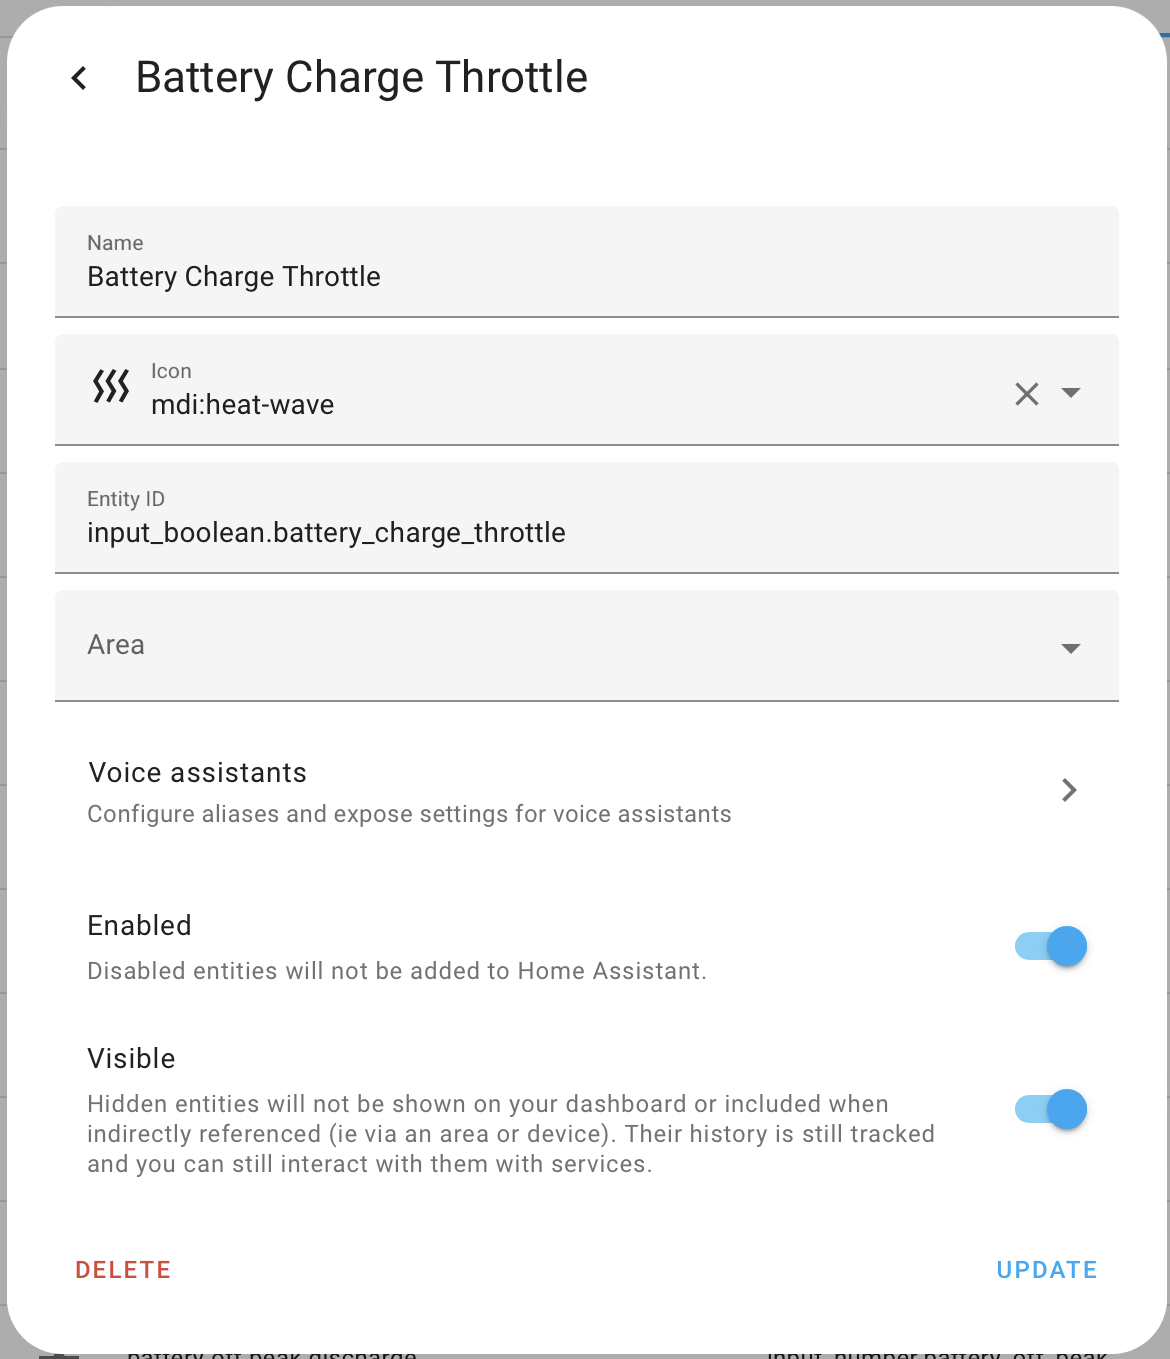Click the Battery Charge Throttle dialog title
This screenshot has width=1170, height=1359.
361,78
